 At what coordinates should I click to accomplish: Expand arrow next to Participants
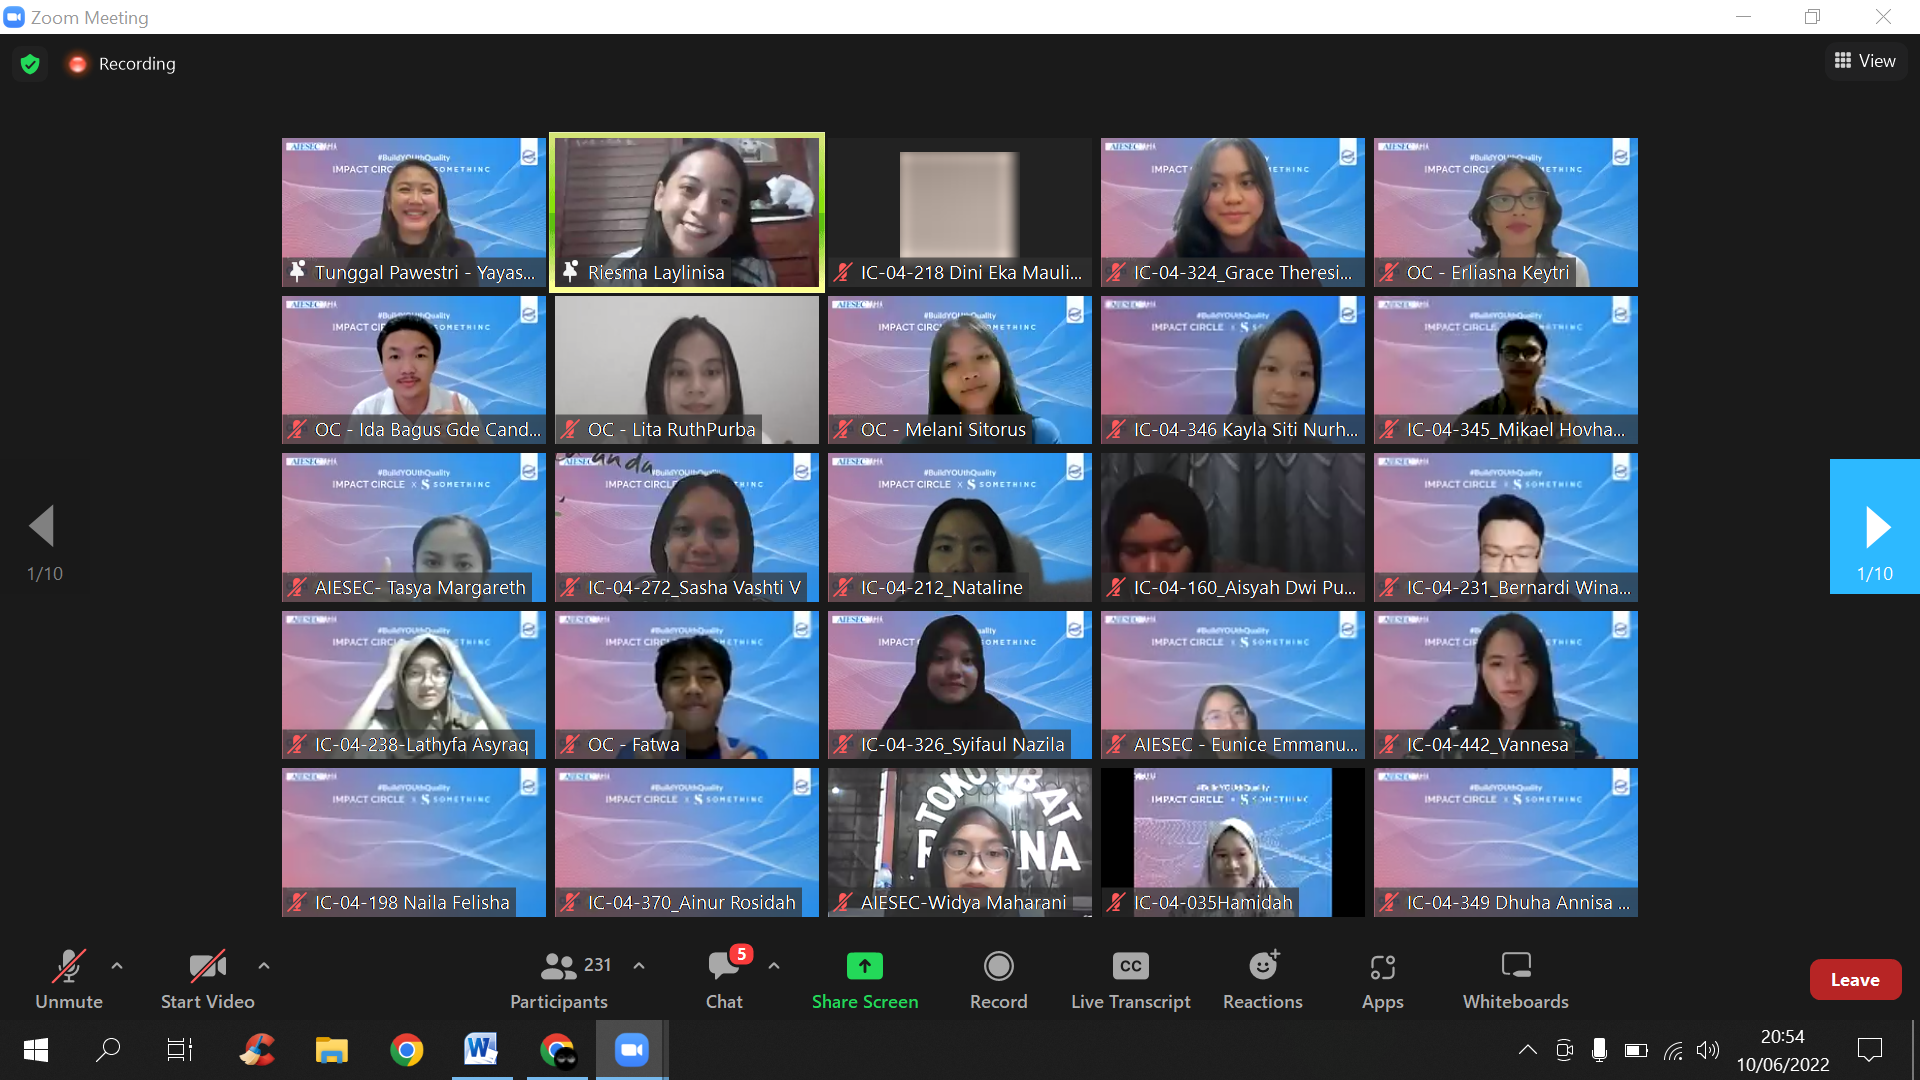point(639,966)
